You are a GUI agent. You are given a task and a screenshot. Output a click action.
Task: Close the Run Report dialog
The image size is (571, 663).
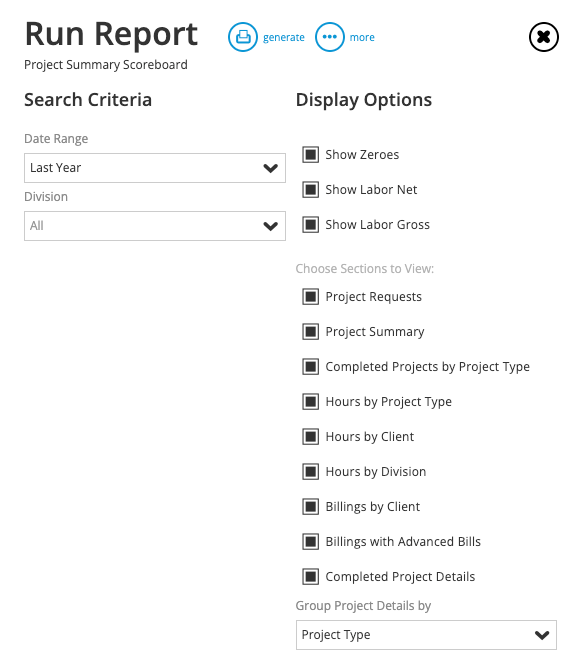544,37
